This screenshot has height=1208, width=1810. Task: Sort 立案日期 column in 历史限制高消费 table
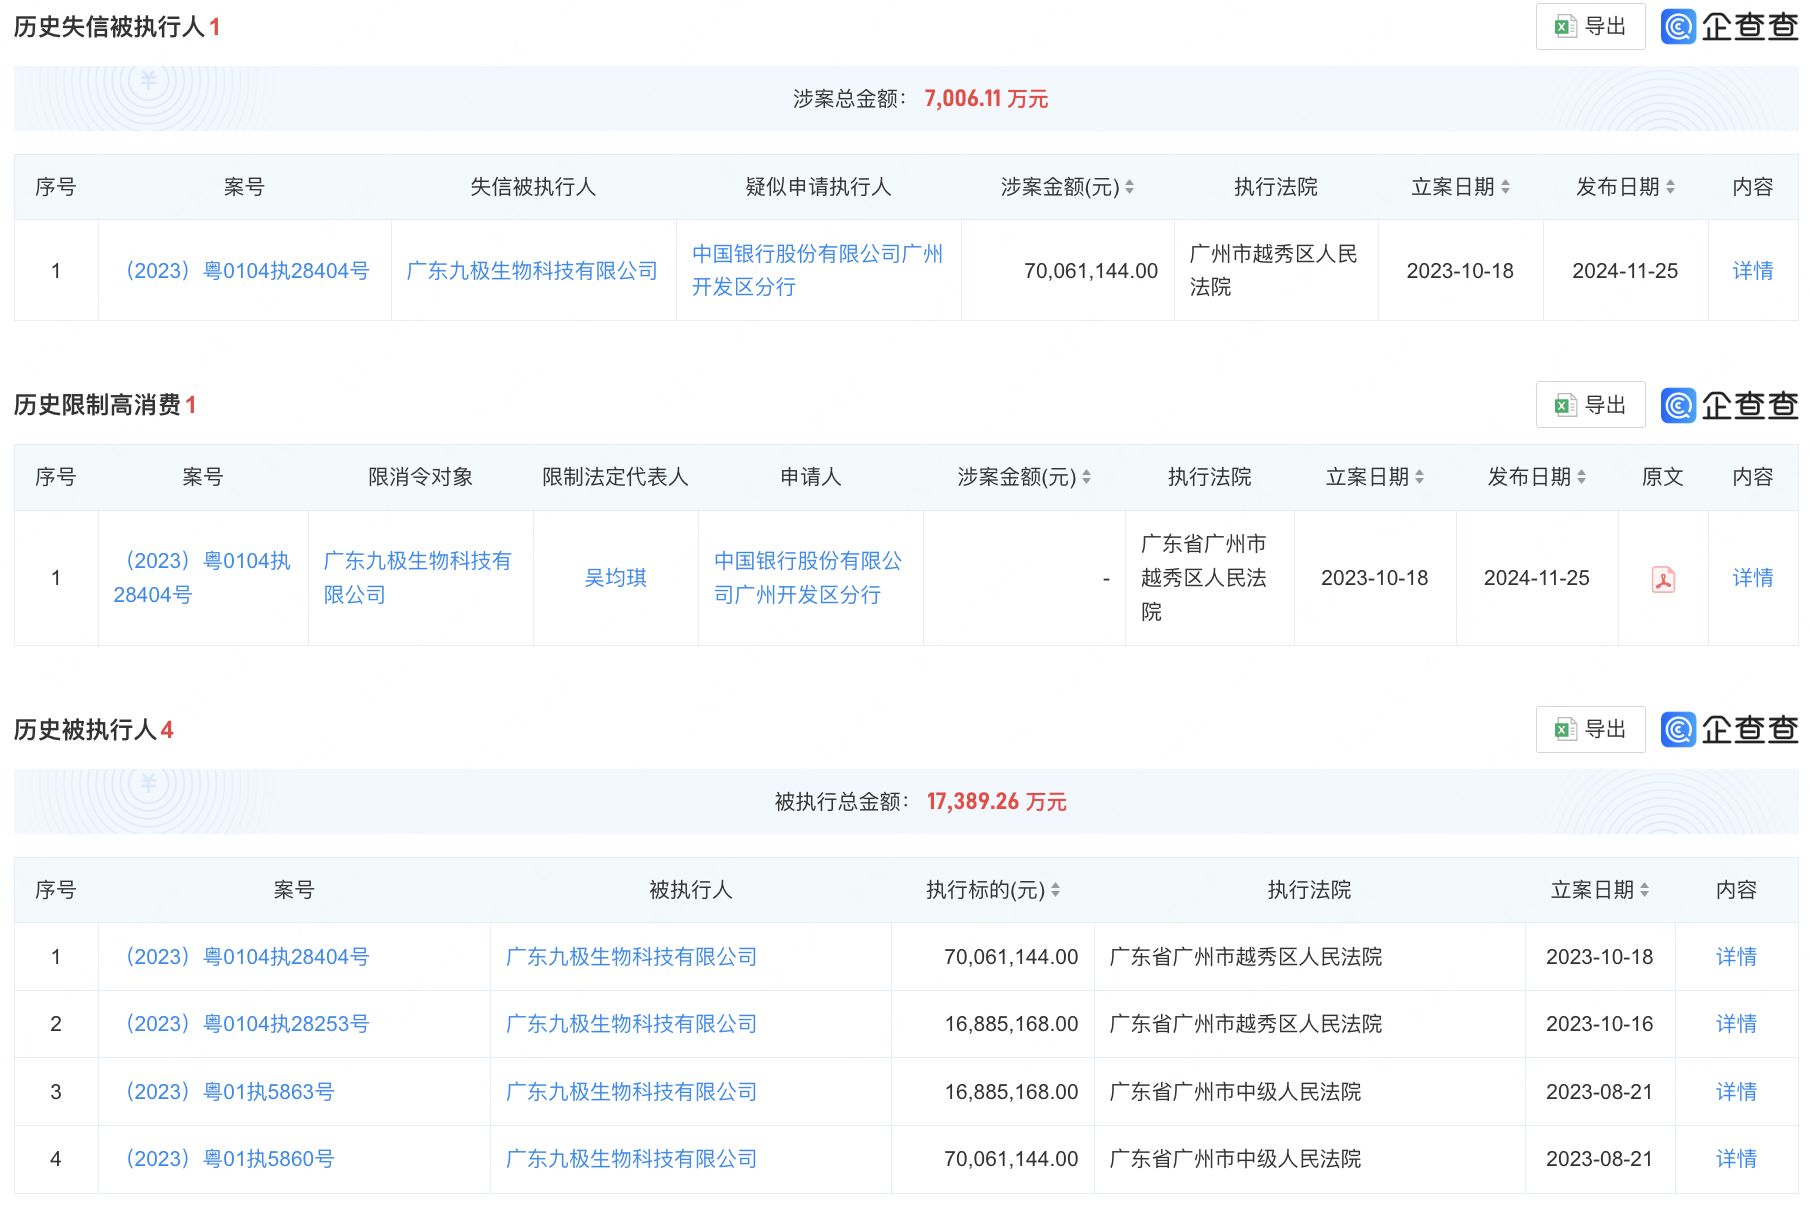pos(1419,477)
